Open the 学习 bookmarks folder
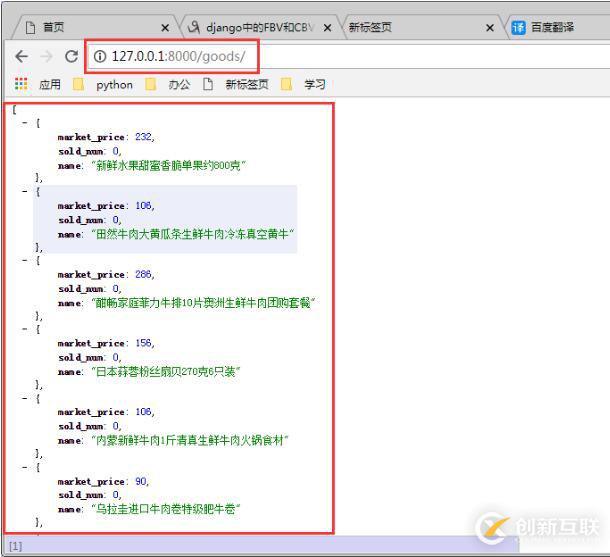The height and width of the screenshot is (557, 610). click(303, 84)
